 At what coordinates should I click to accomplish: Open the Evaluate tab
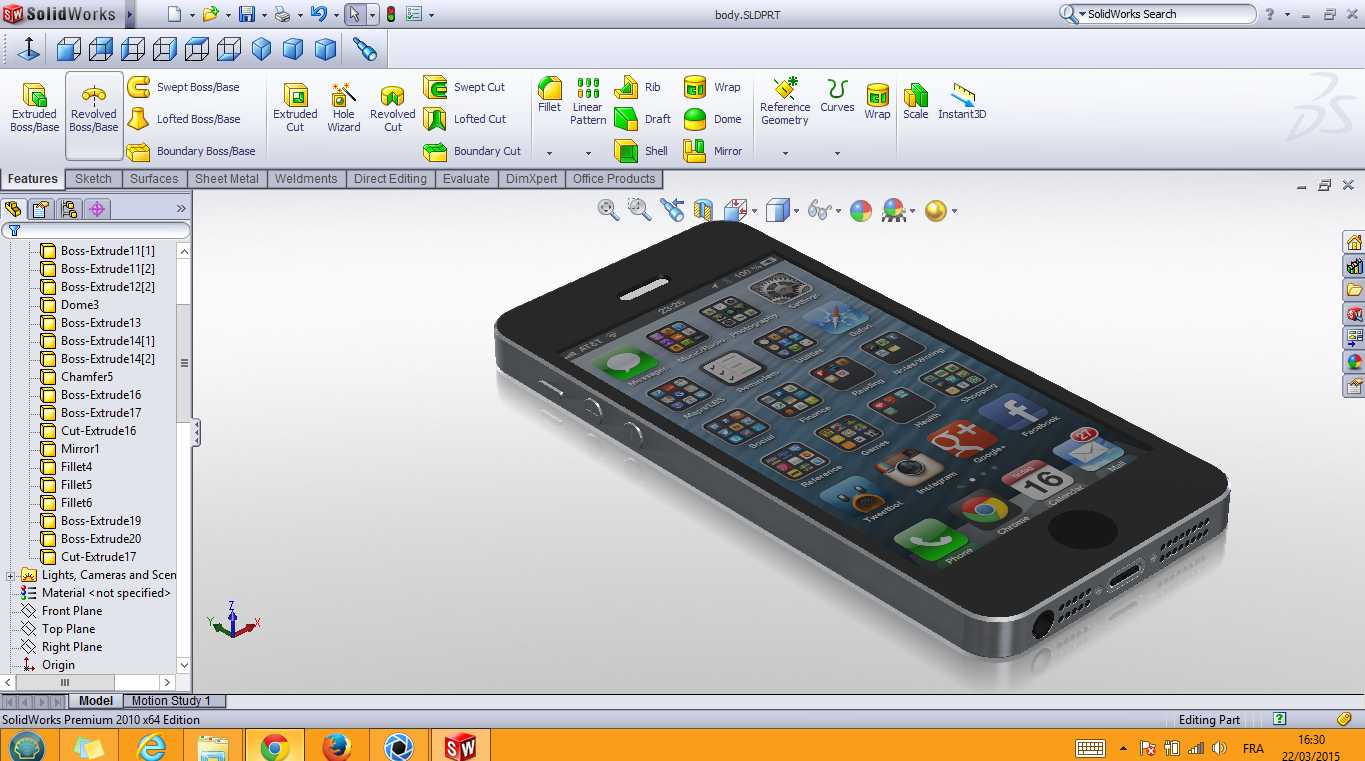[x=467, y=179]
